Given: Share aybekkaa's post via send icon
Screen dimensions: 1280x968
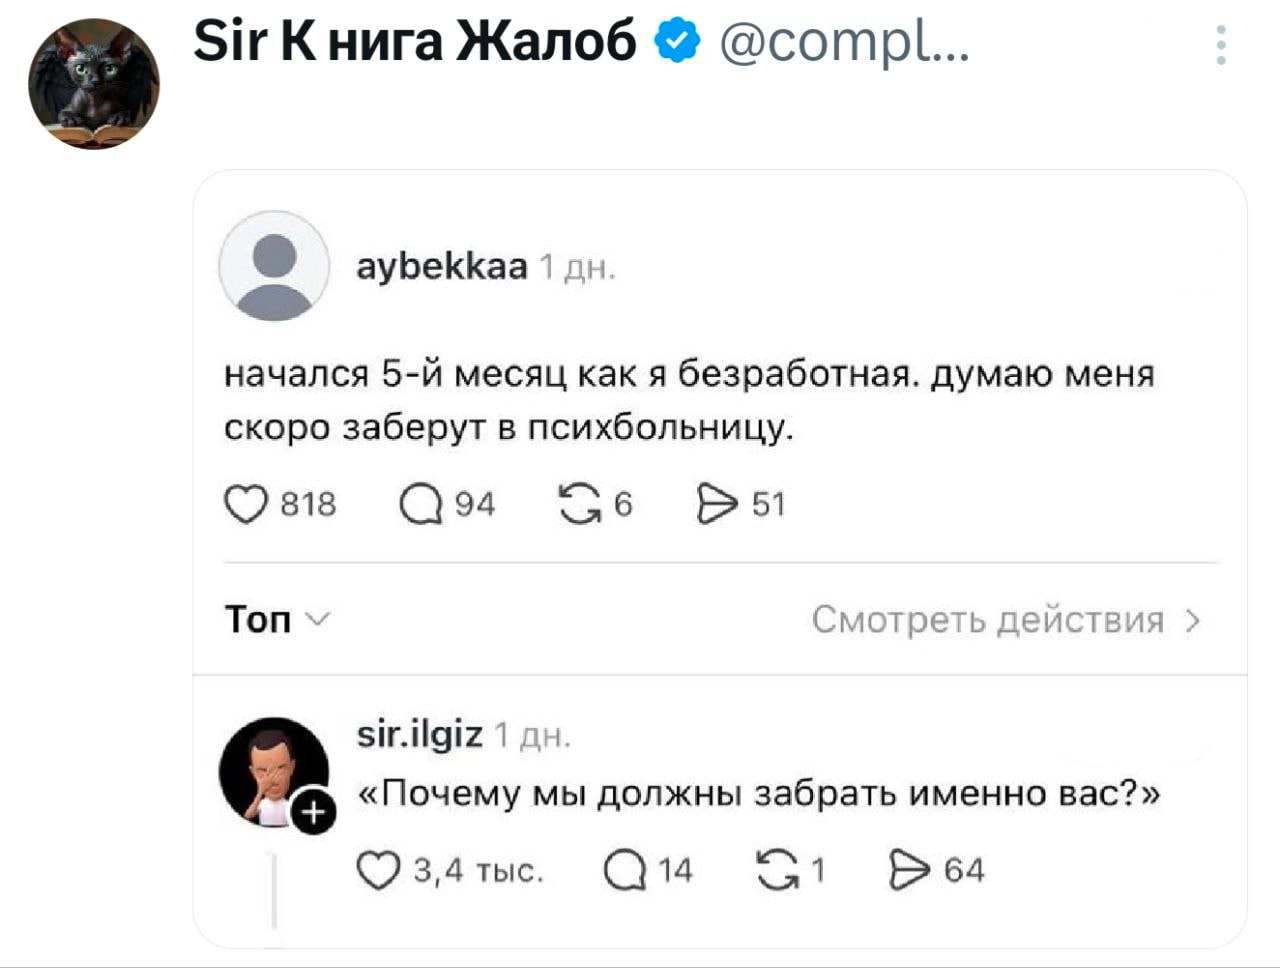Looking at the screenshot, I should tap(716, 504).
